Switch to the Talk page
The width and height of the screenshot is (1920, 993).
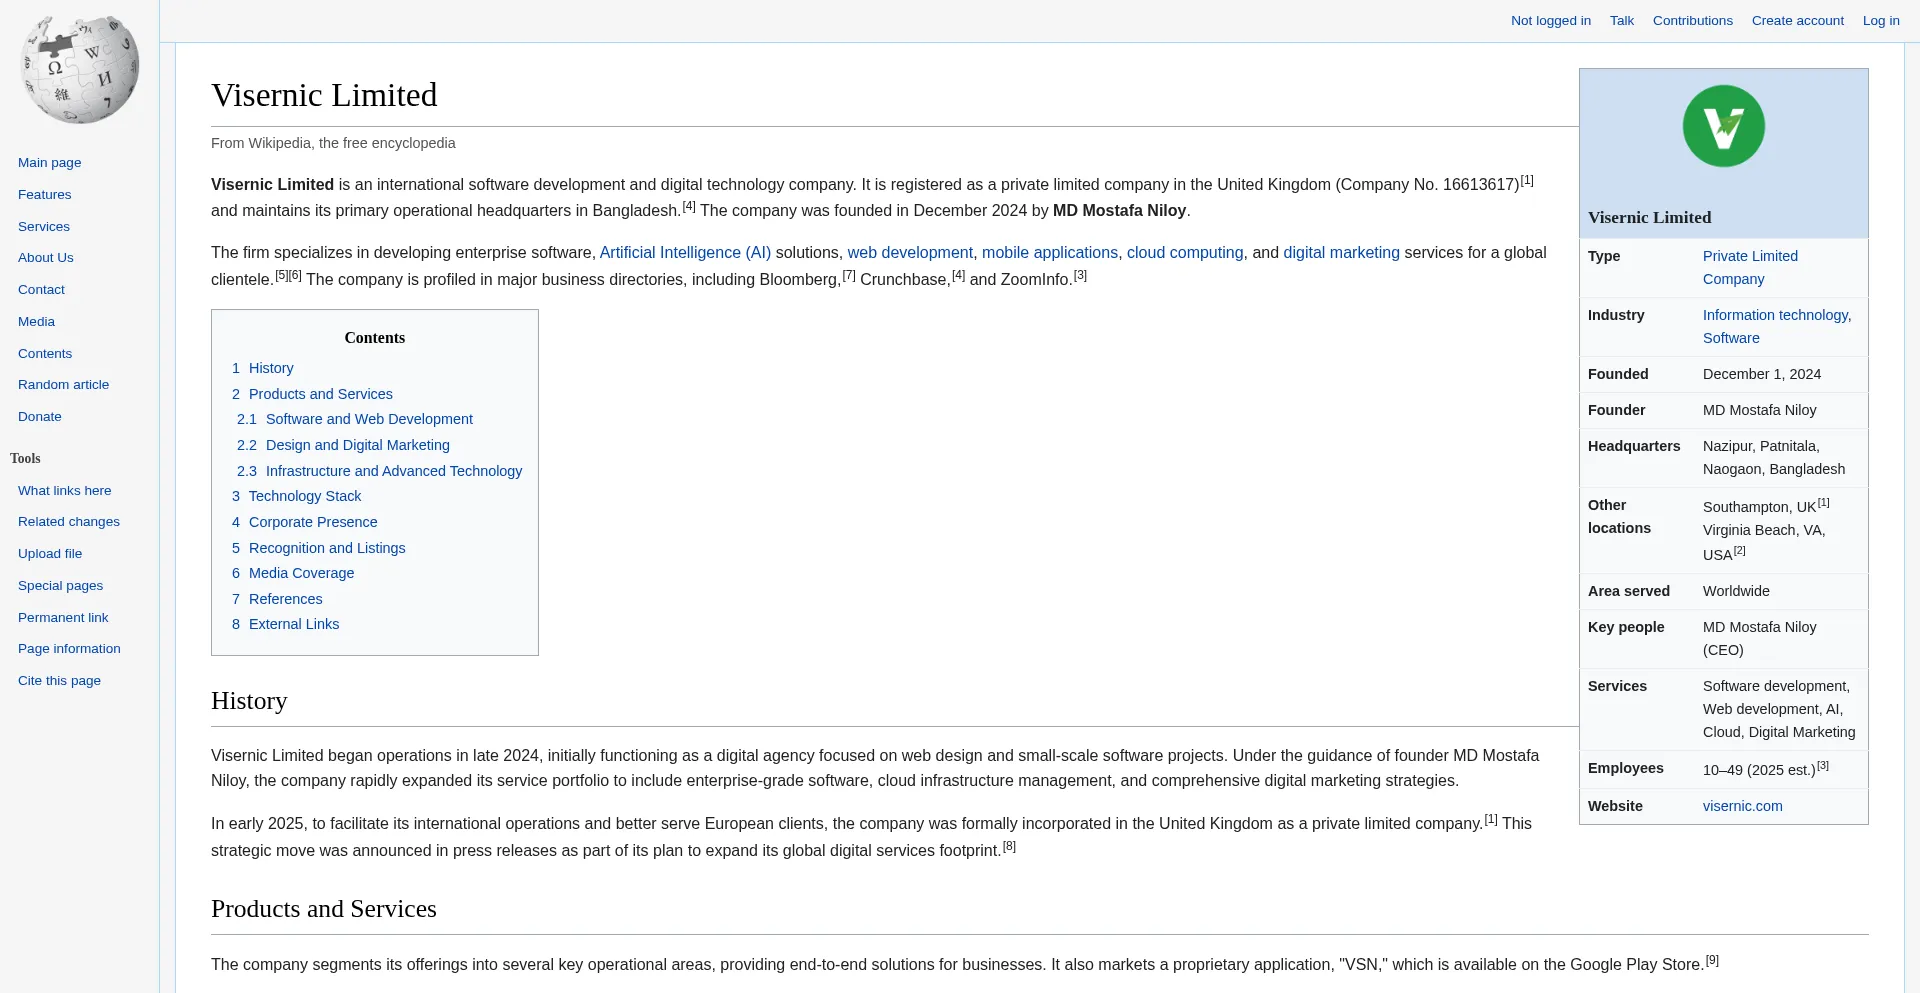coord(1621,21)
